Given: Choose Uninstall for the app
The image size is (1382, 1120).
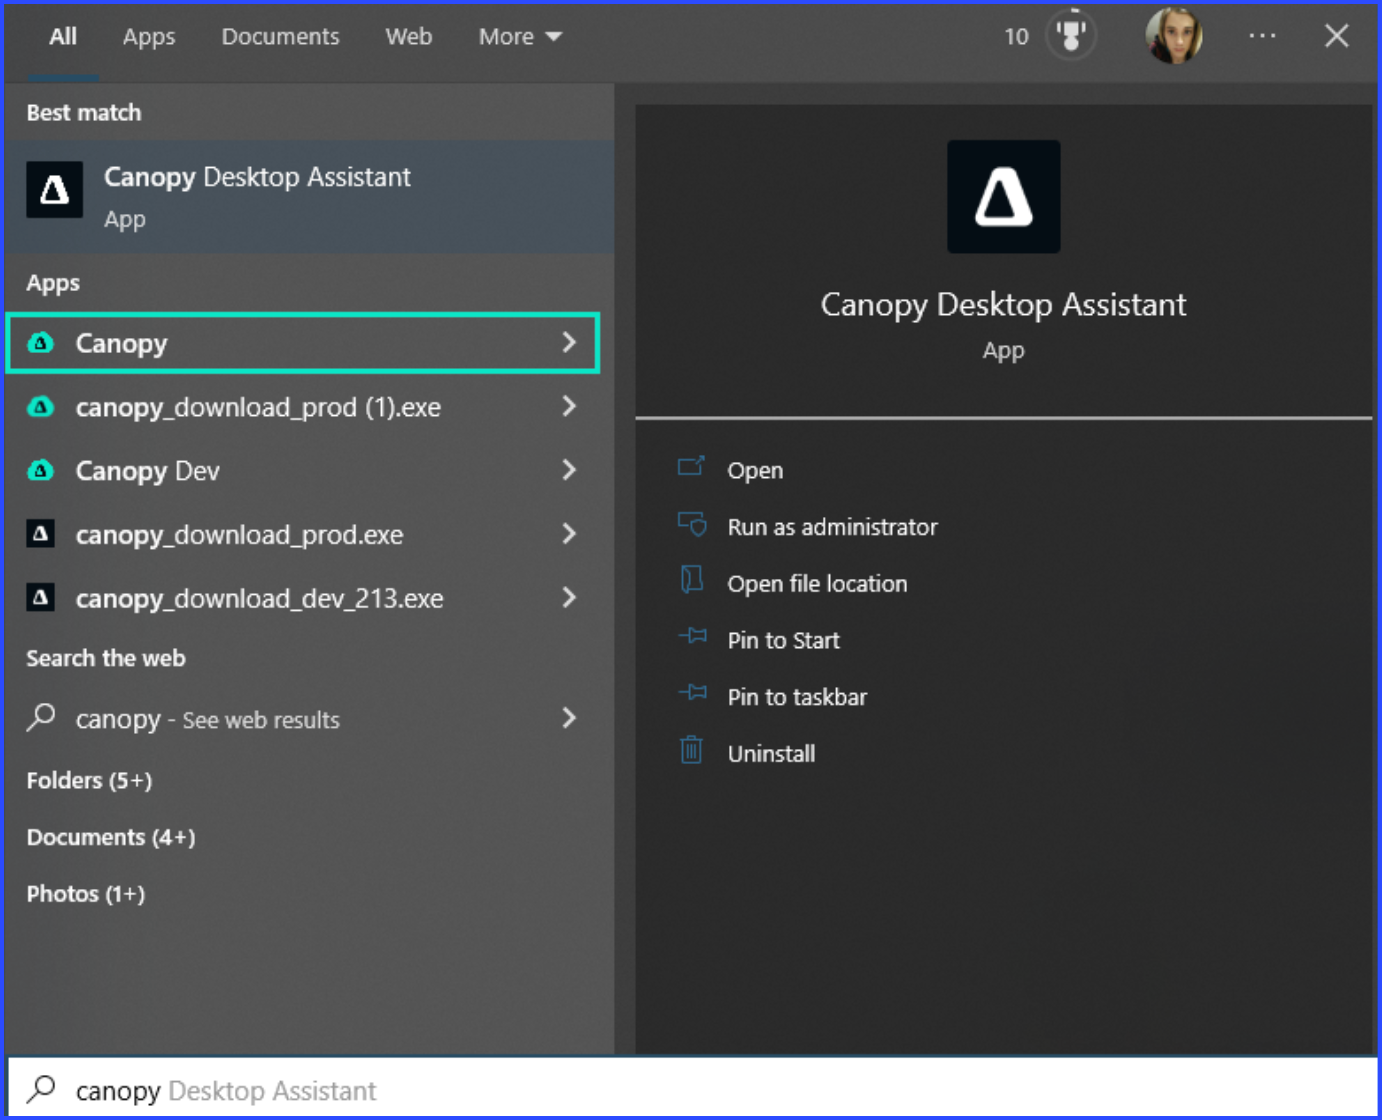Looking at the screenshot, I should [771, 754].
